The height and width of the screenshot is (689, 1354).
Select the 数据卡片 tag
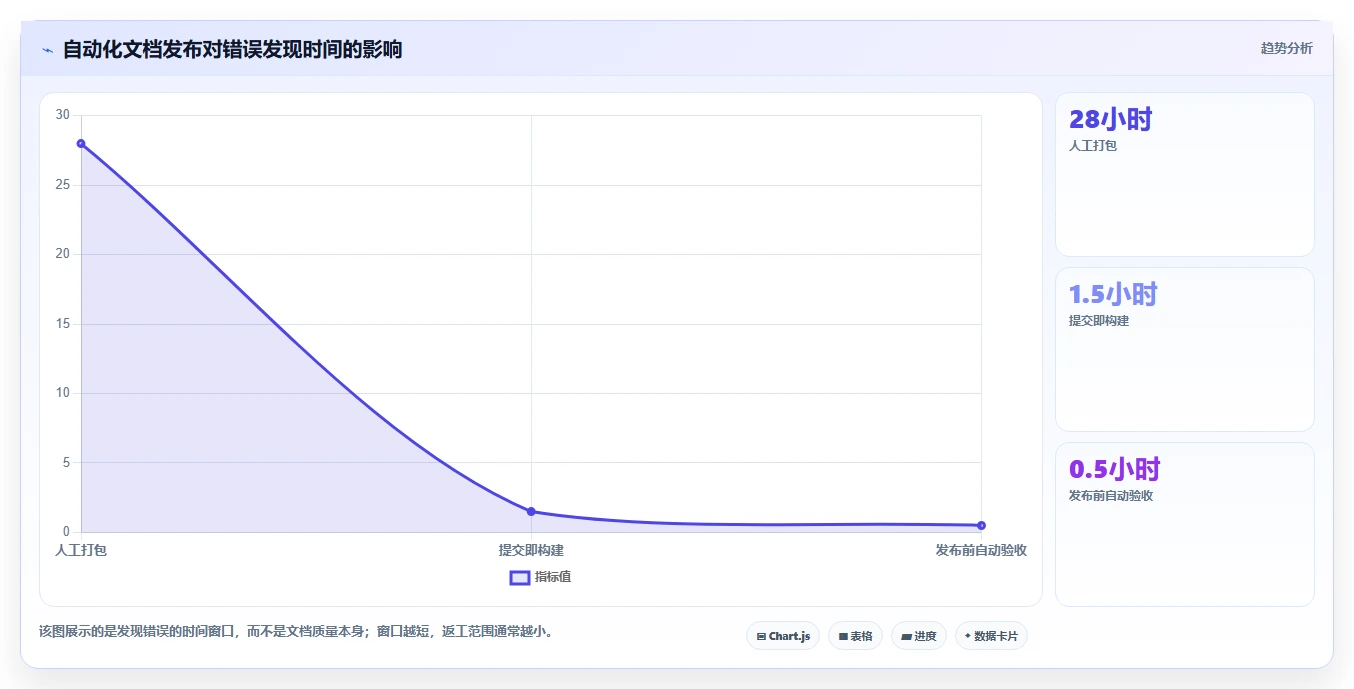click(x=991, y=636)
